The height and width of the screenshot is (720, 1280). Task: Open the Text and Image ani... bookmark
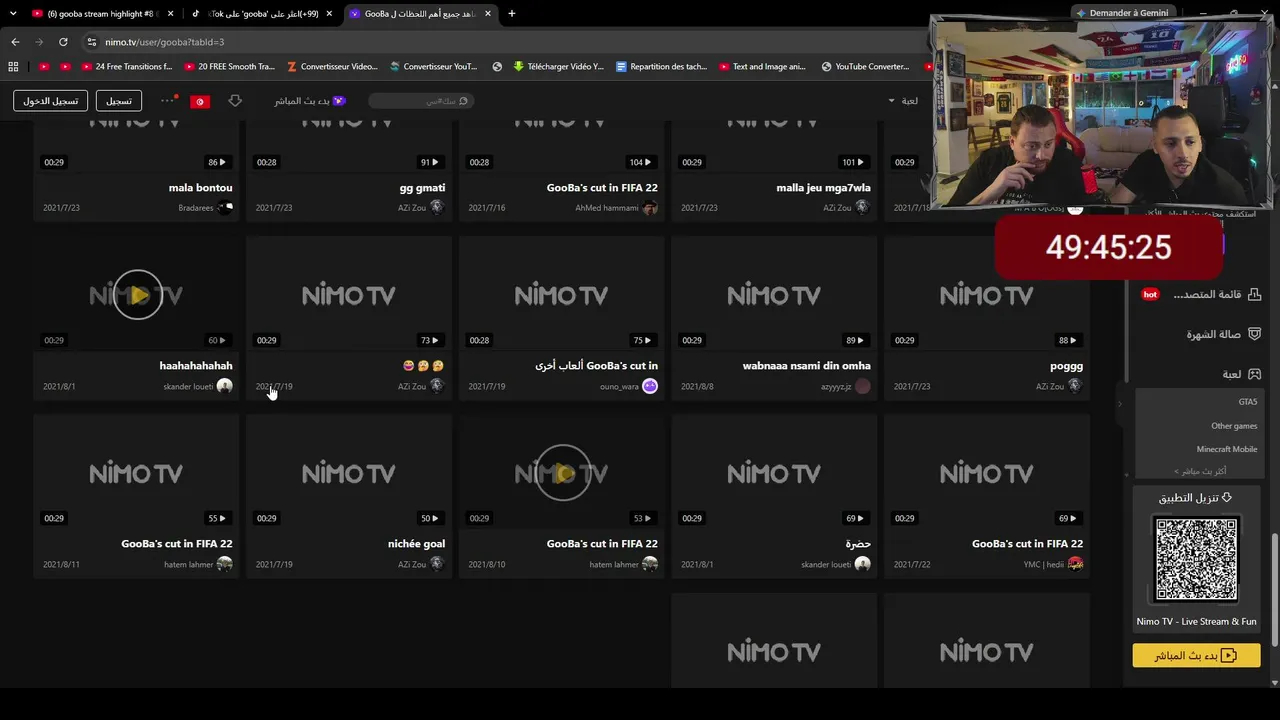762,67
